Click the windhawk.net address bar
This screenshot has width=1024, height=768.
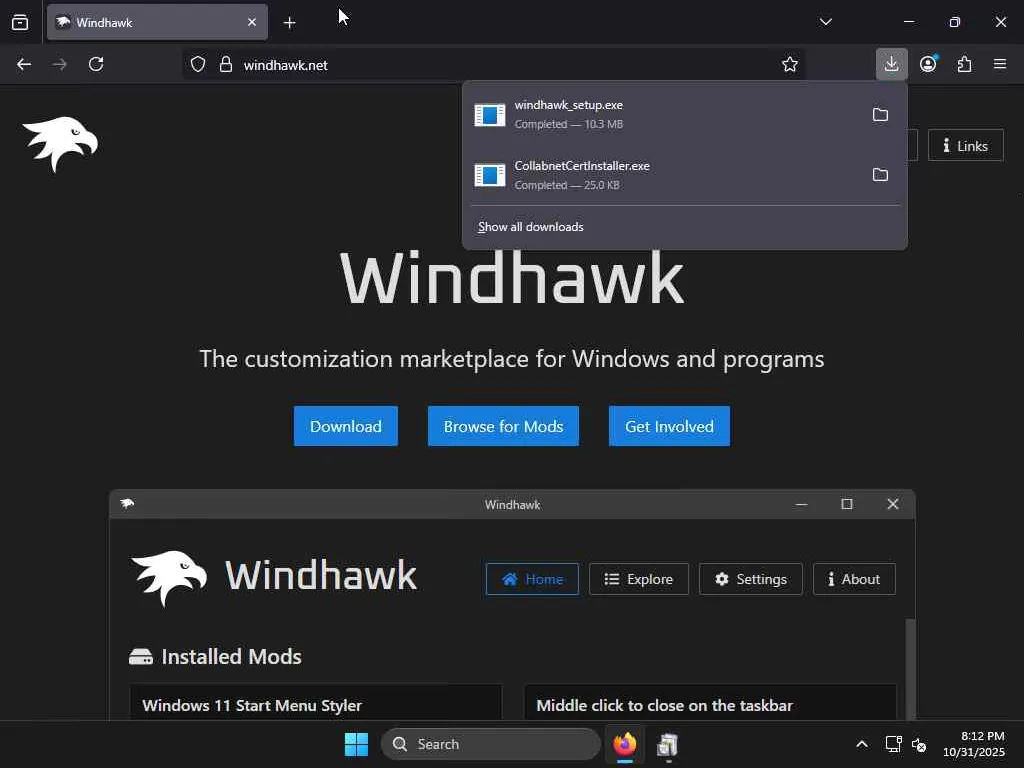pos(493,64)
